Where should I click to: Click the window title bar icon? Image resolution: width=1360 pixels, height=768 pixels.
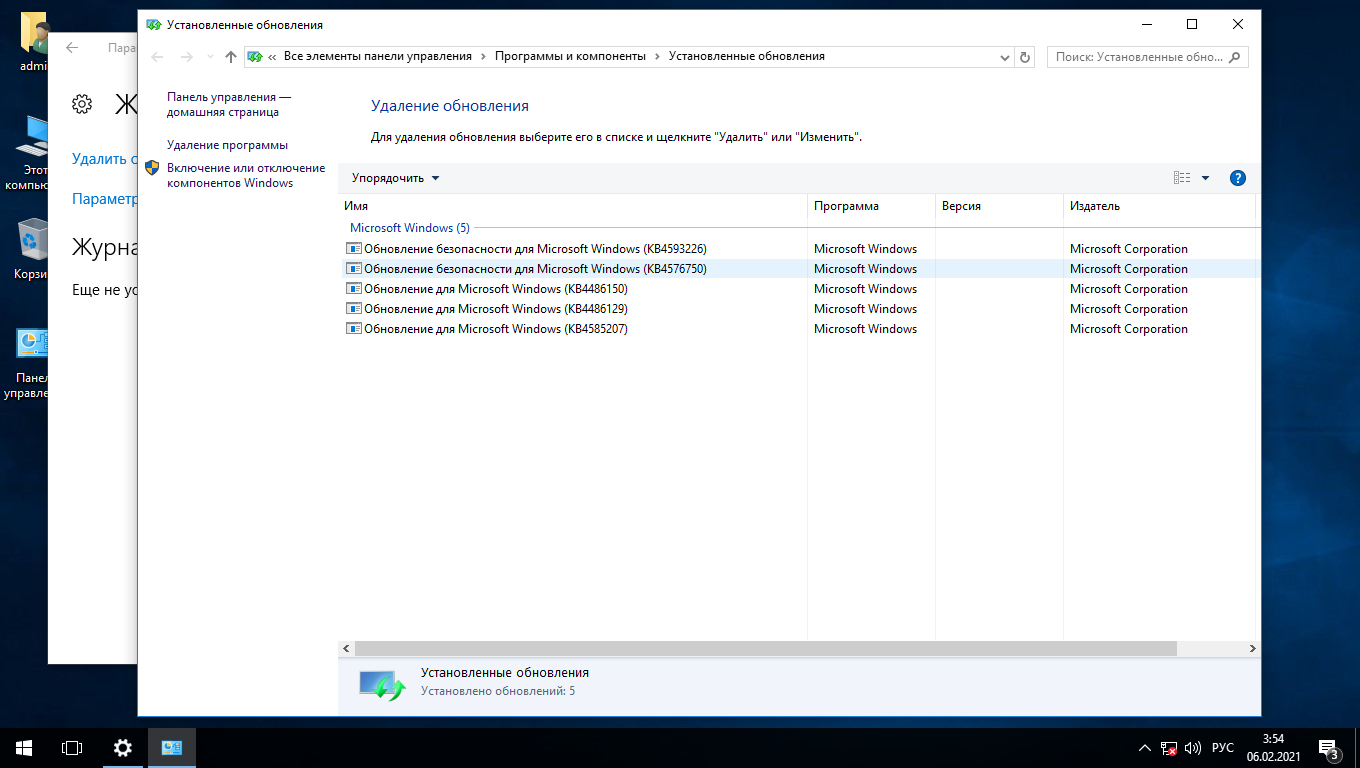(153, 24)
